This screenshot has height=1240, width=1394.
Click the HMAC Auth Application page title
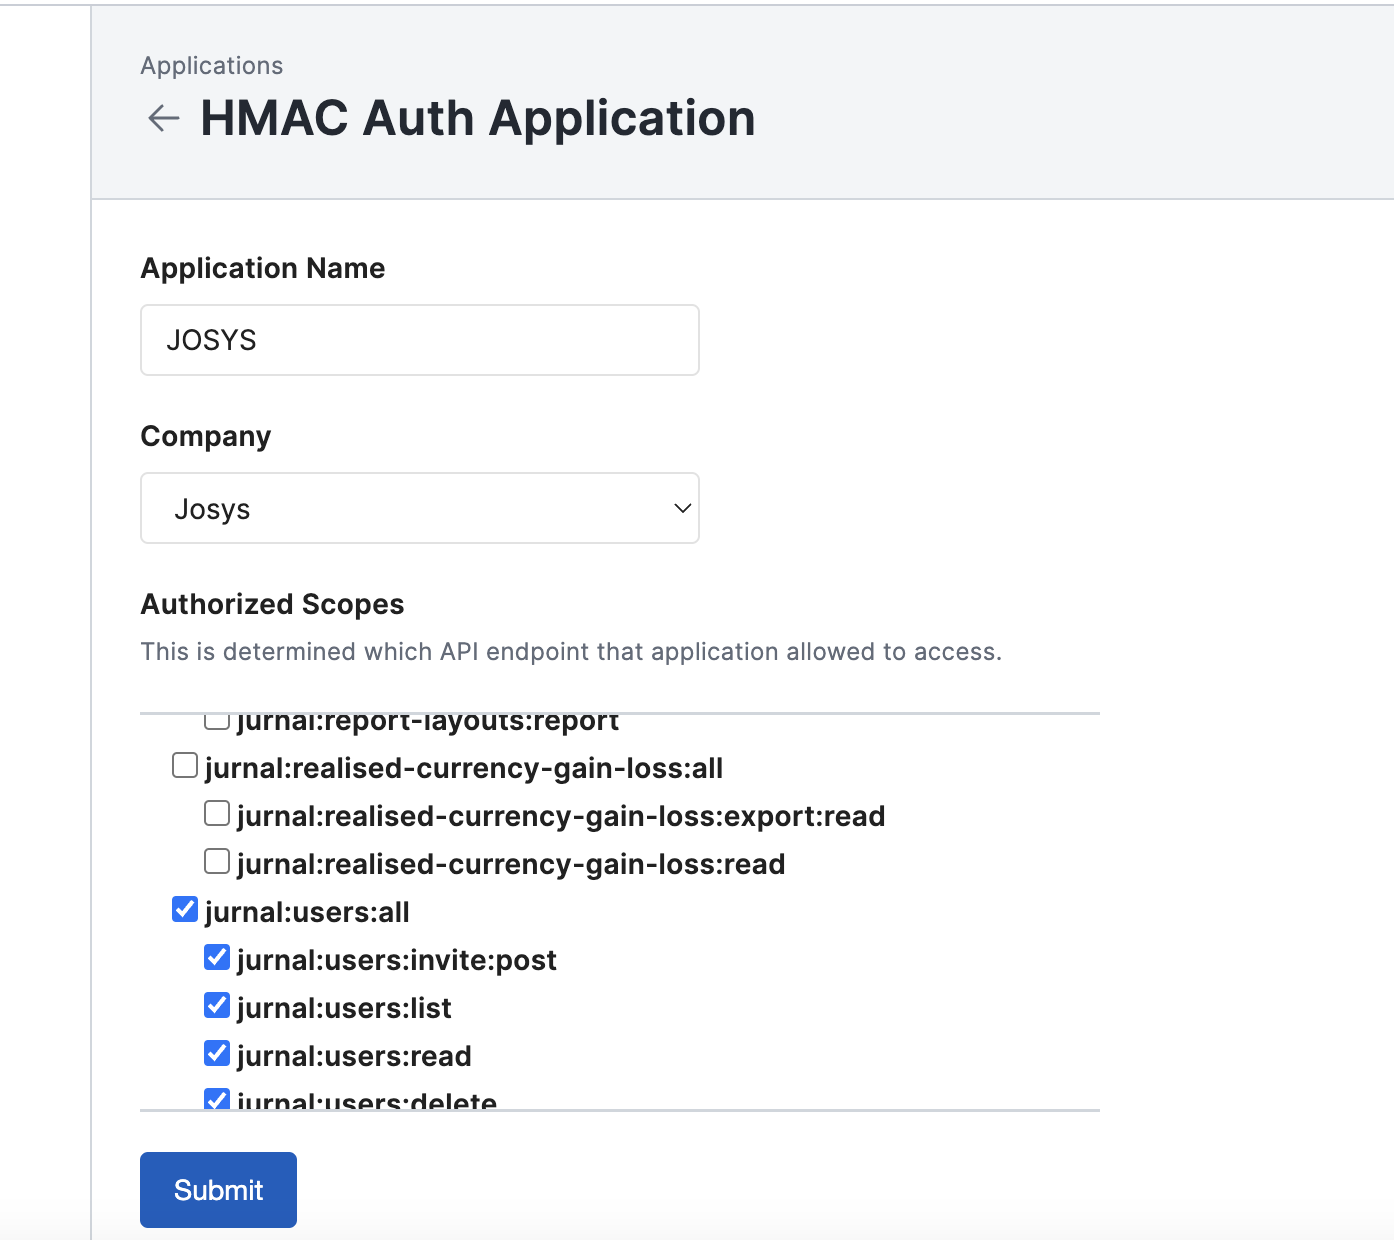(x=477, y=118)
